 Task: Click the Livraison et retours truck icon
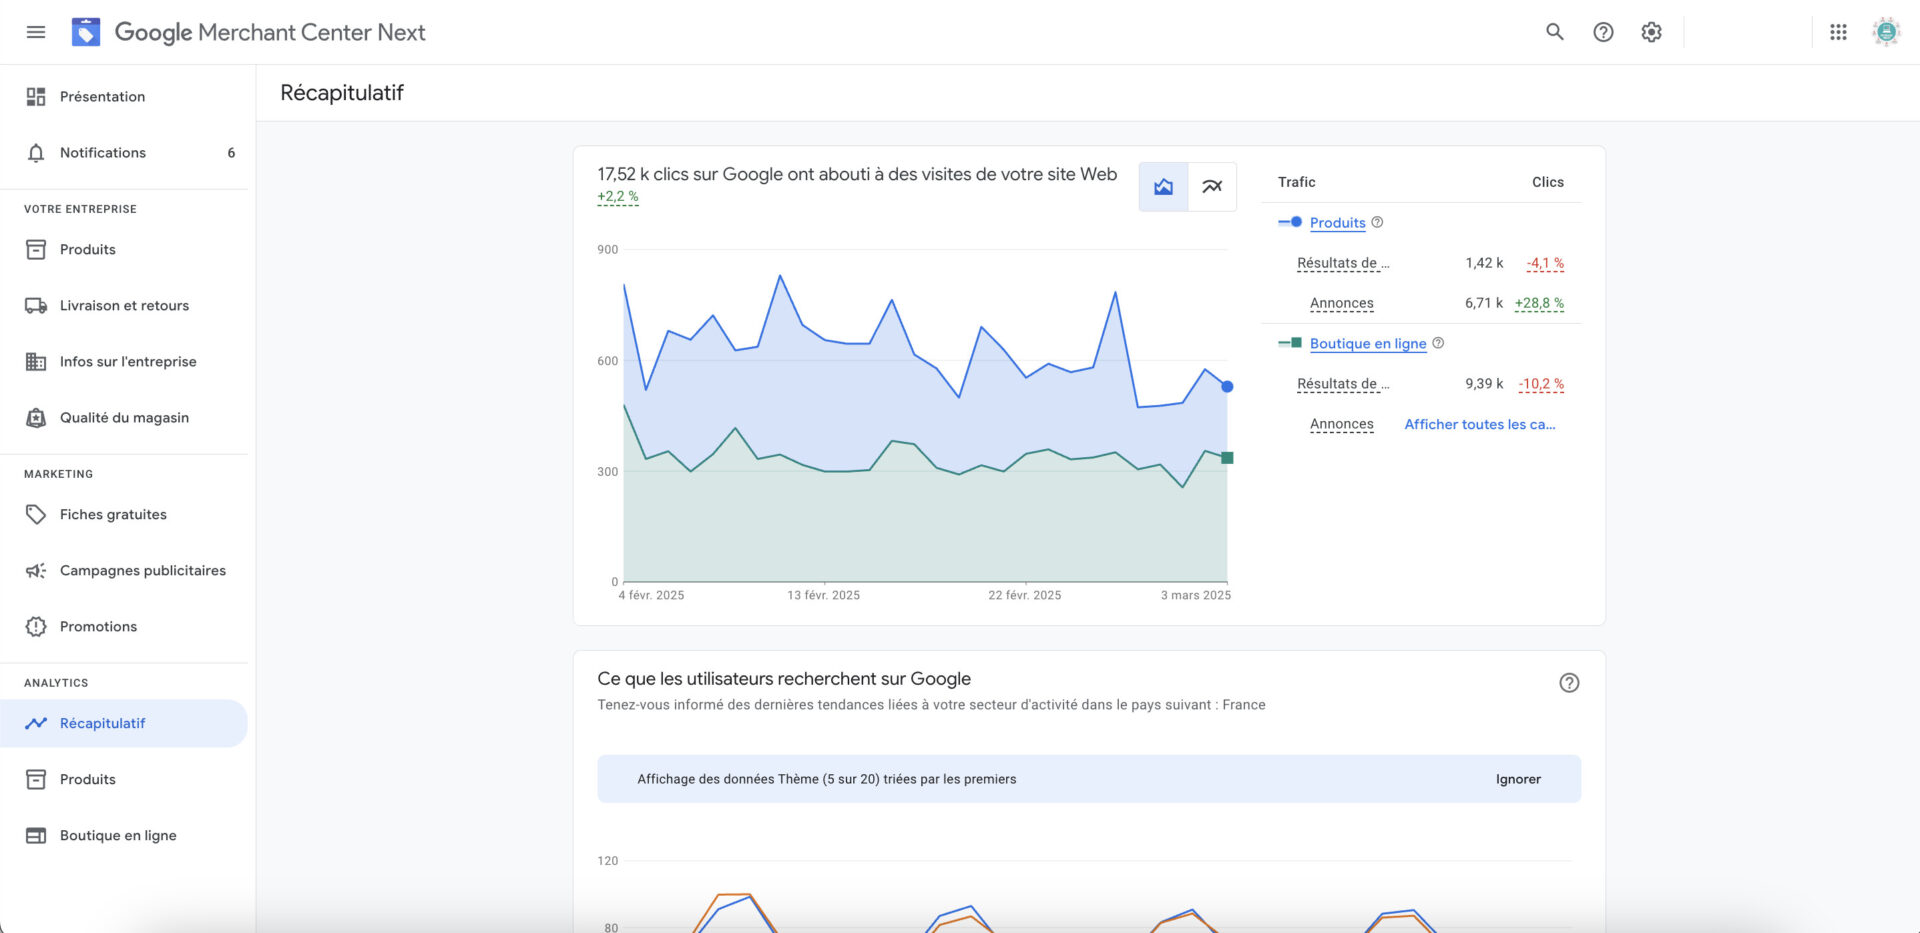click(x=36, y=305)
